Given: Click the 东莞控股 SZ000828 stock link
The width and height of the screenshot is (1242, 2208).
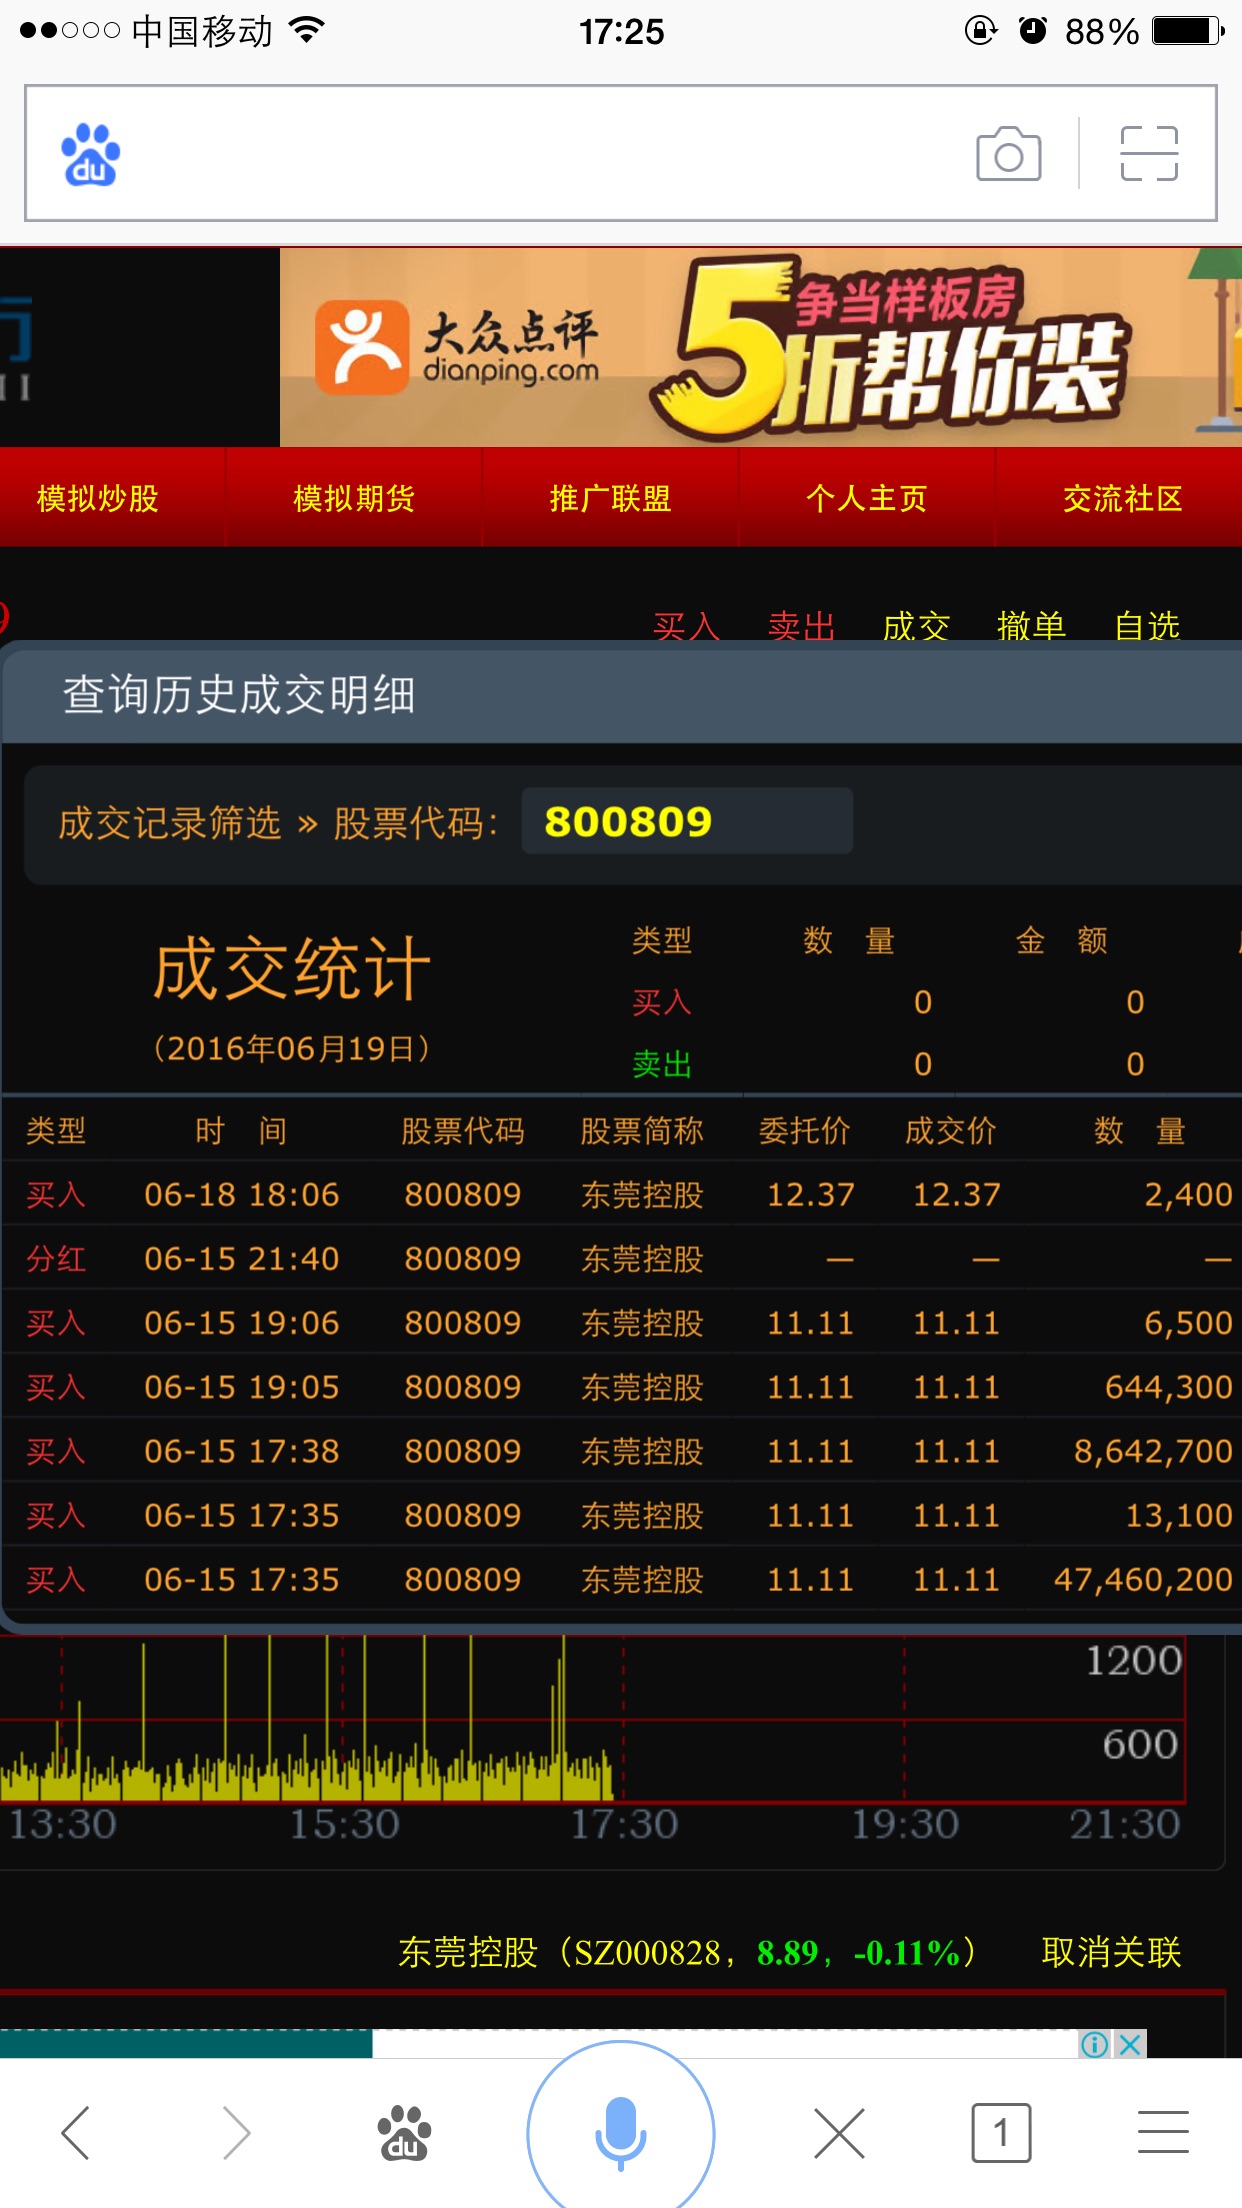Looking at the screenshot, I should (686, 1951).
